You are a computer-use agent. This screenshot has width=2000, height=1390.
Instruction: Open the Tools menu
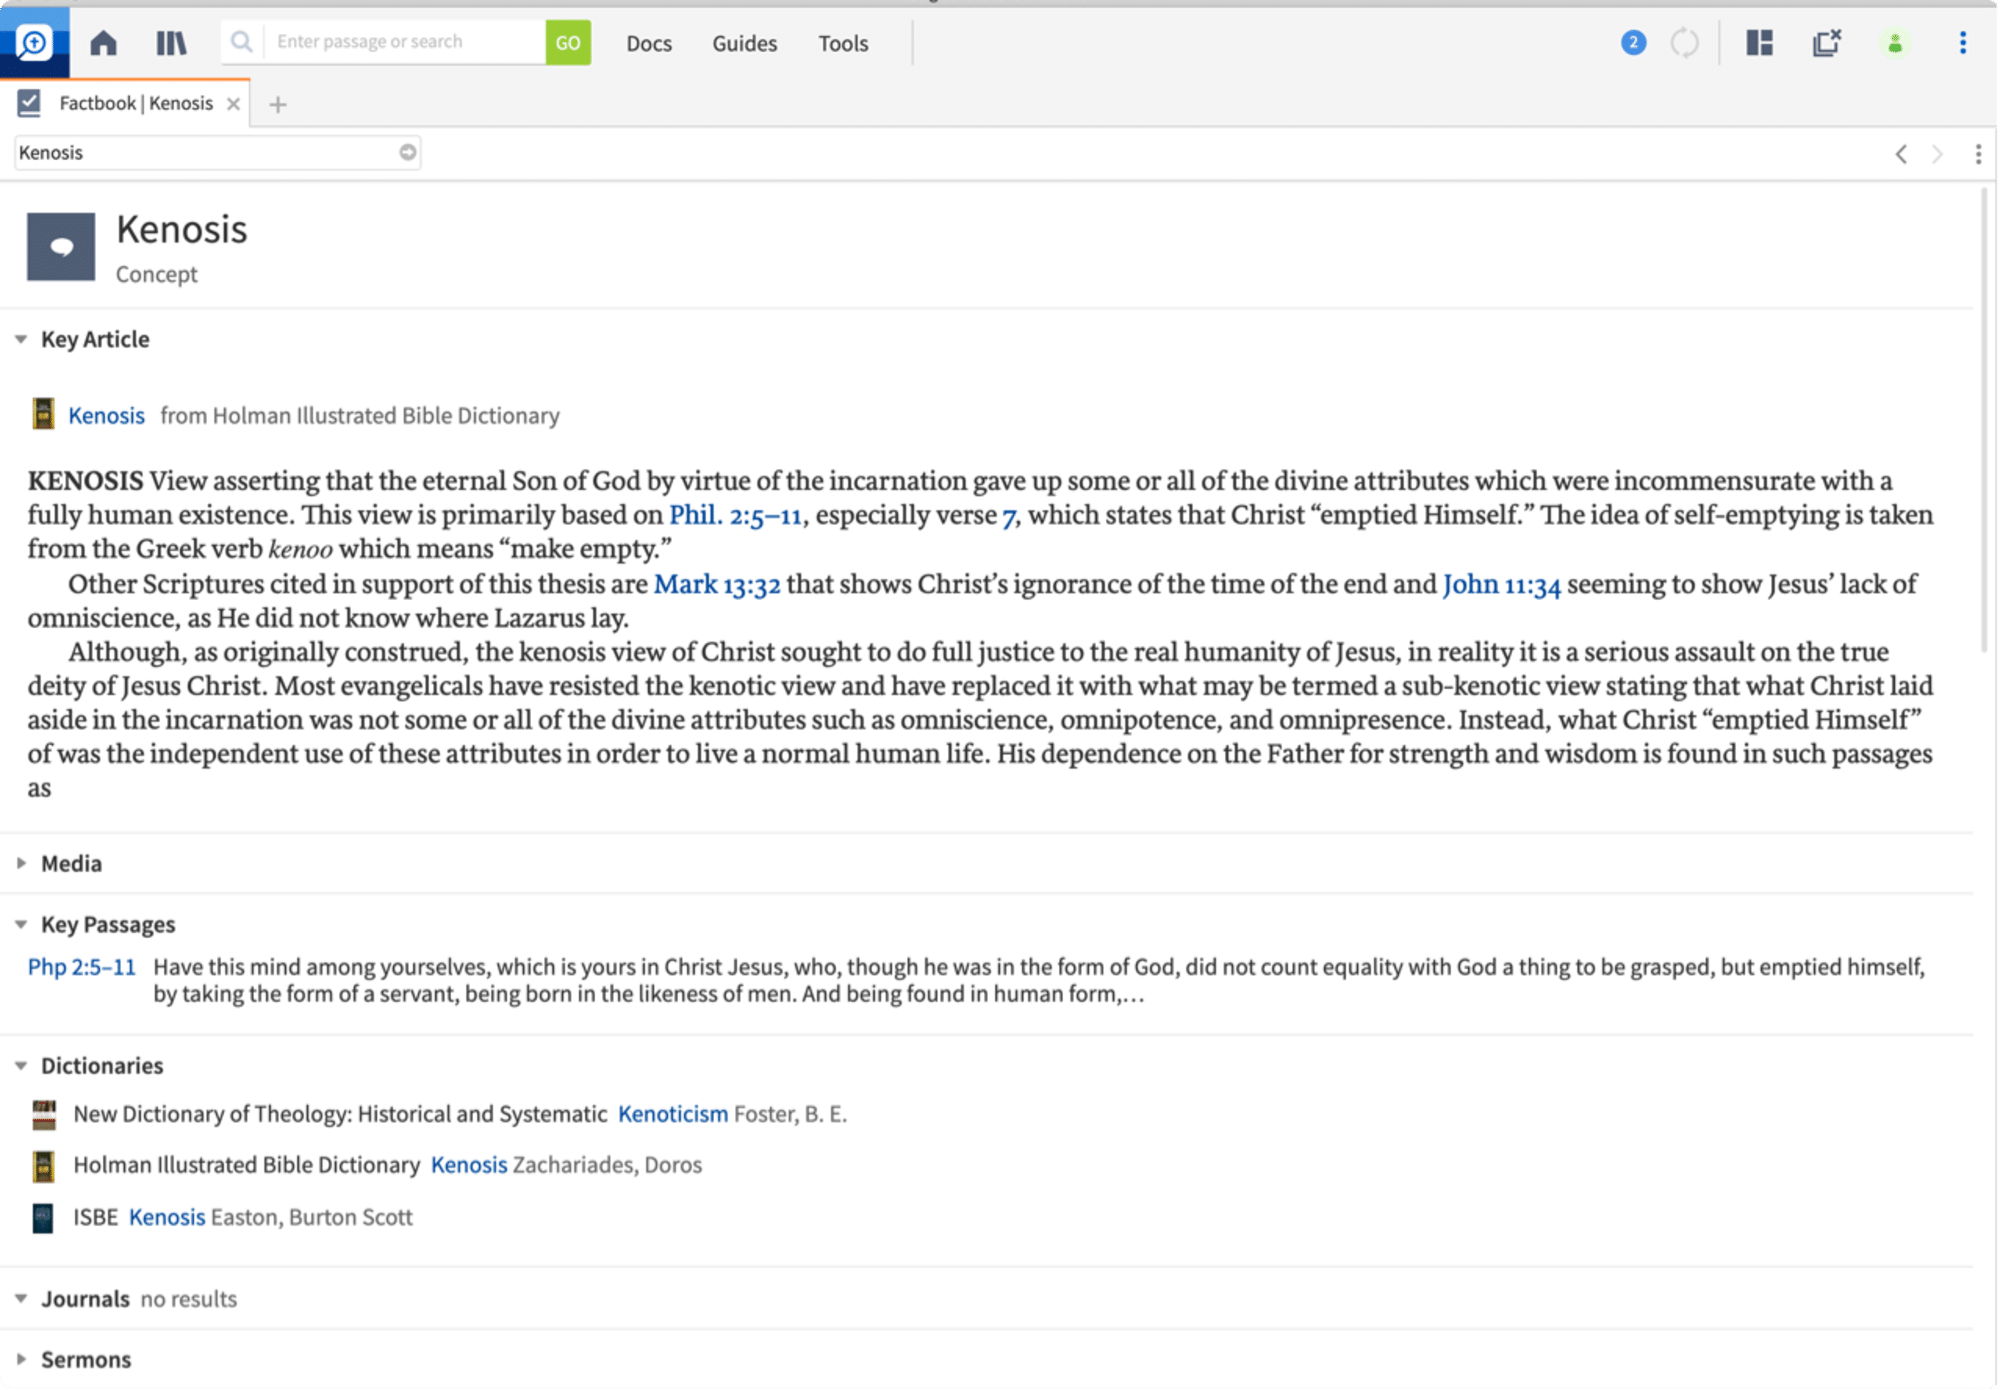coord(843,43)
